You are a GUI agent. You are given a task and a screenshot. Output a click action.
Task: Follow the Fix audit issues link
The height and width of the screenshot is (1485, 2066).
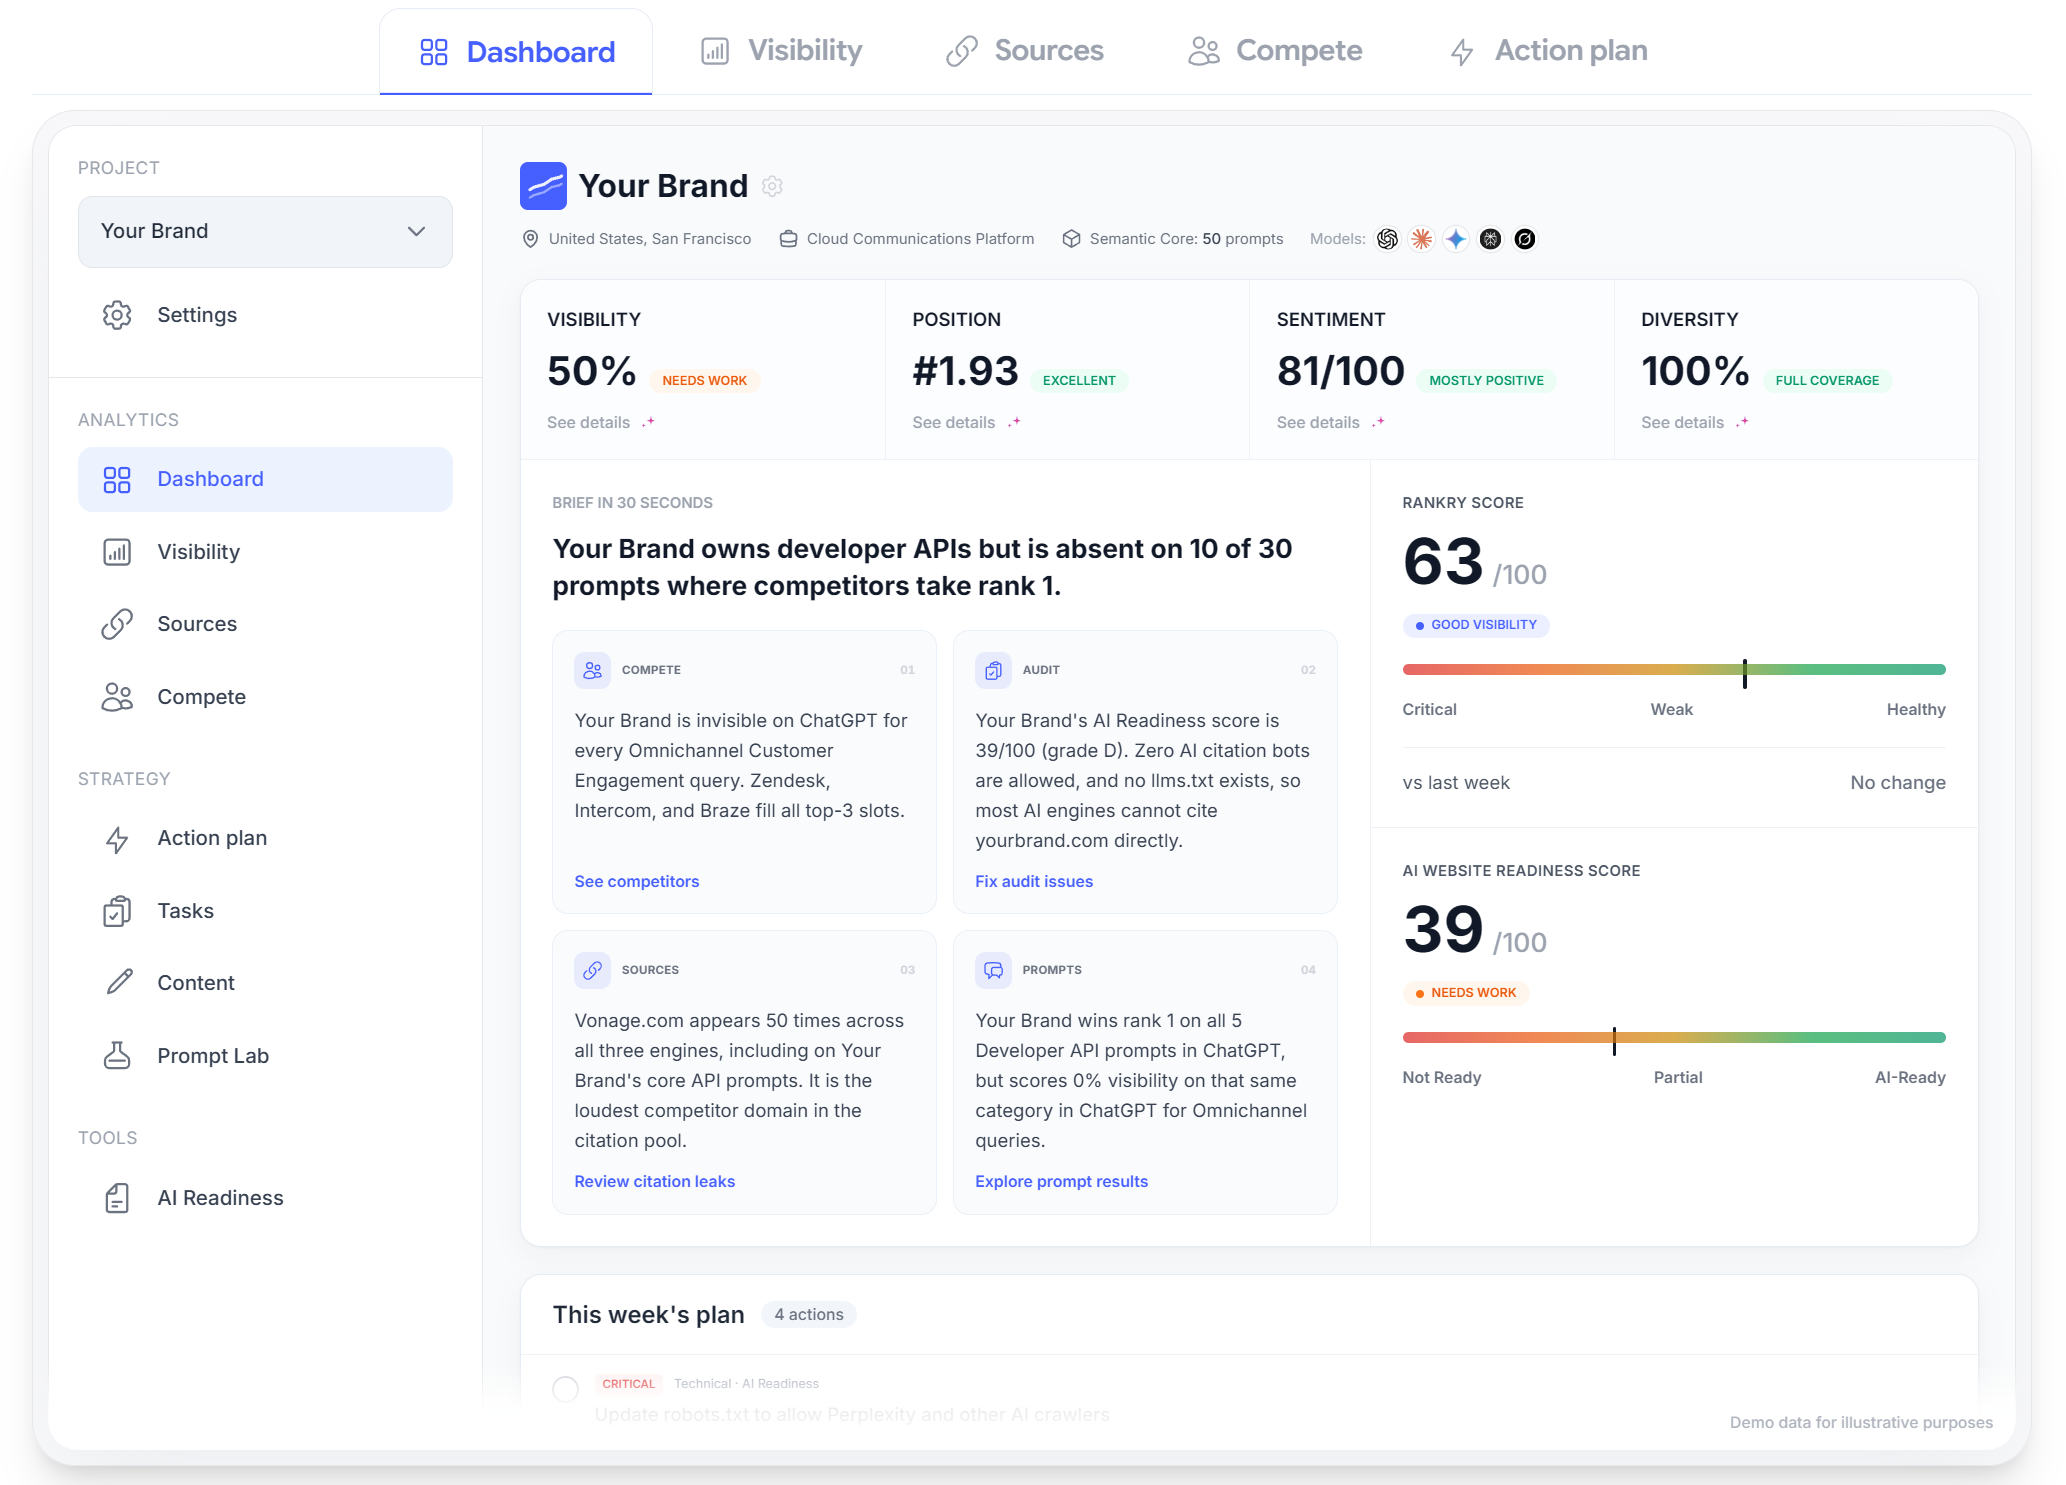coord(1034,881)
